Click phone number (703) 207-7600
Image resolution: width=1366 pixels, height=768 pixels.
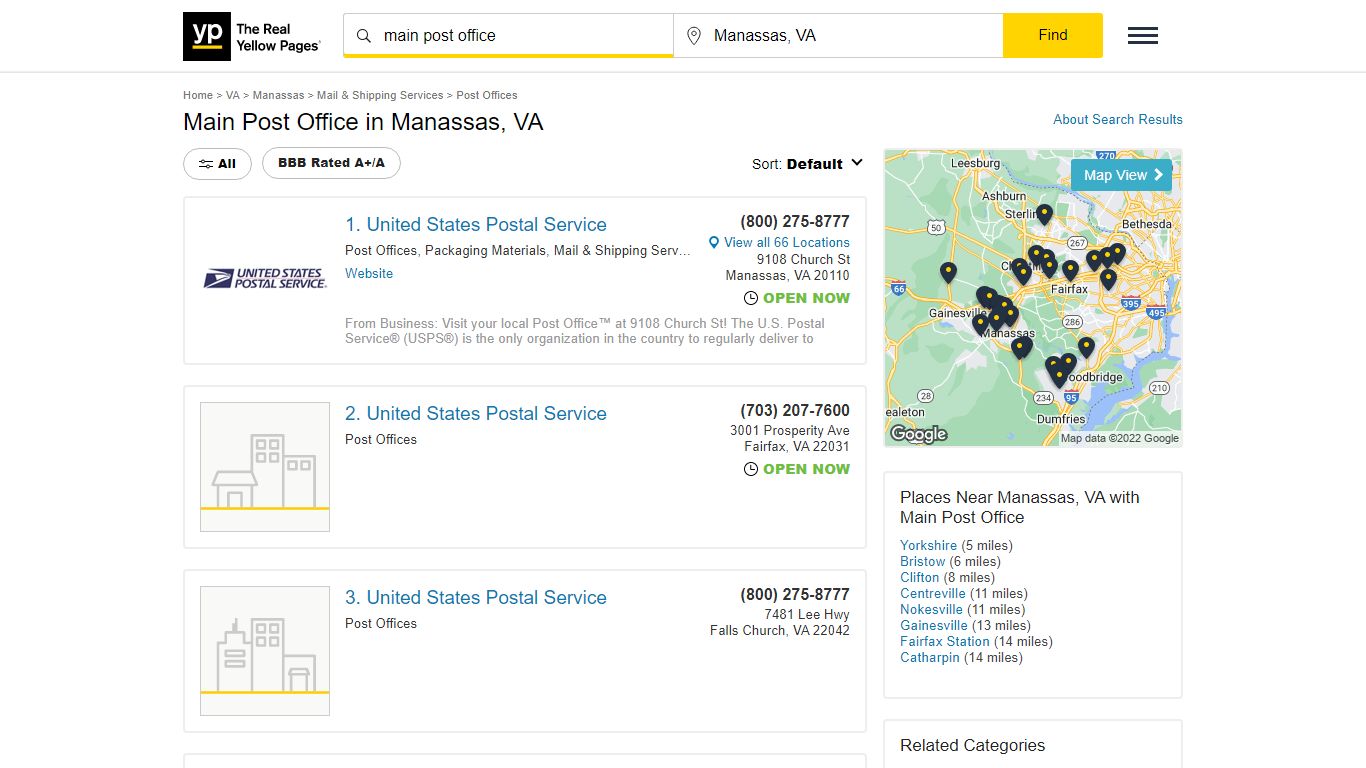pos(795,411)
